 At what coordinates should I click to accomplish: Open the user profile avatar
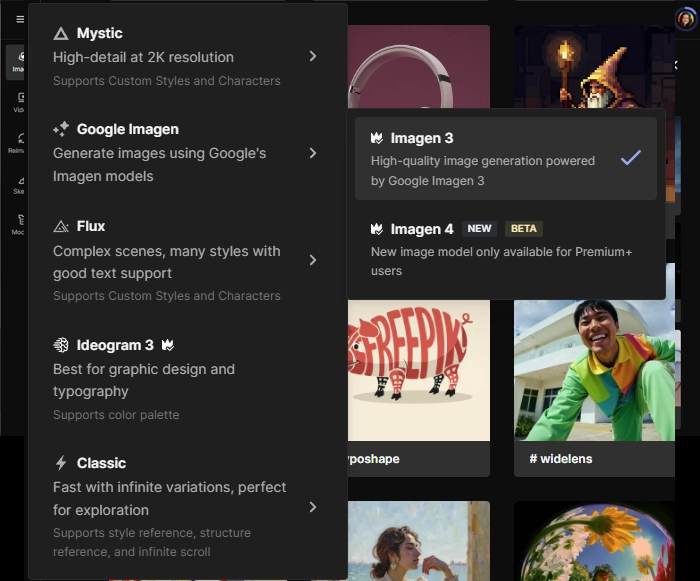[685, 19]
